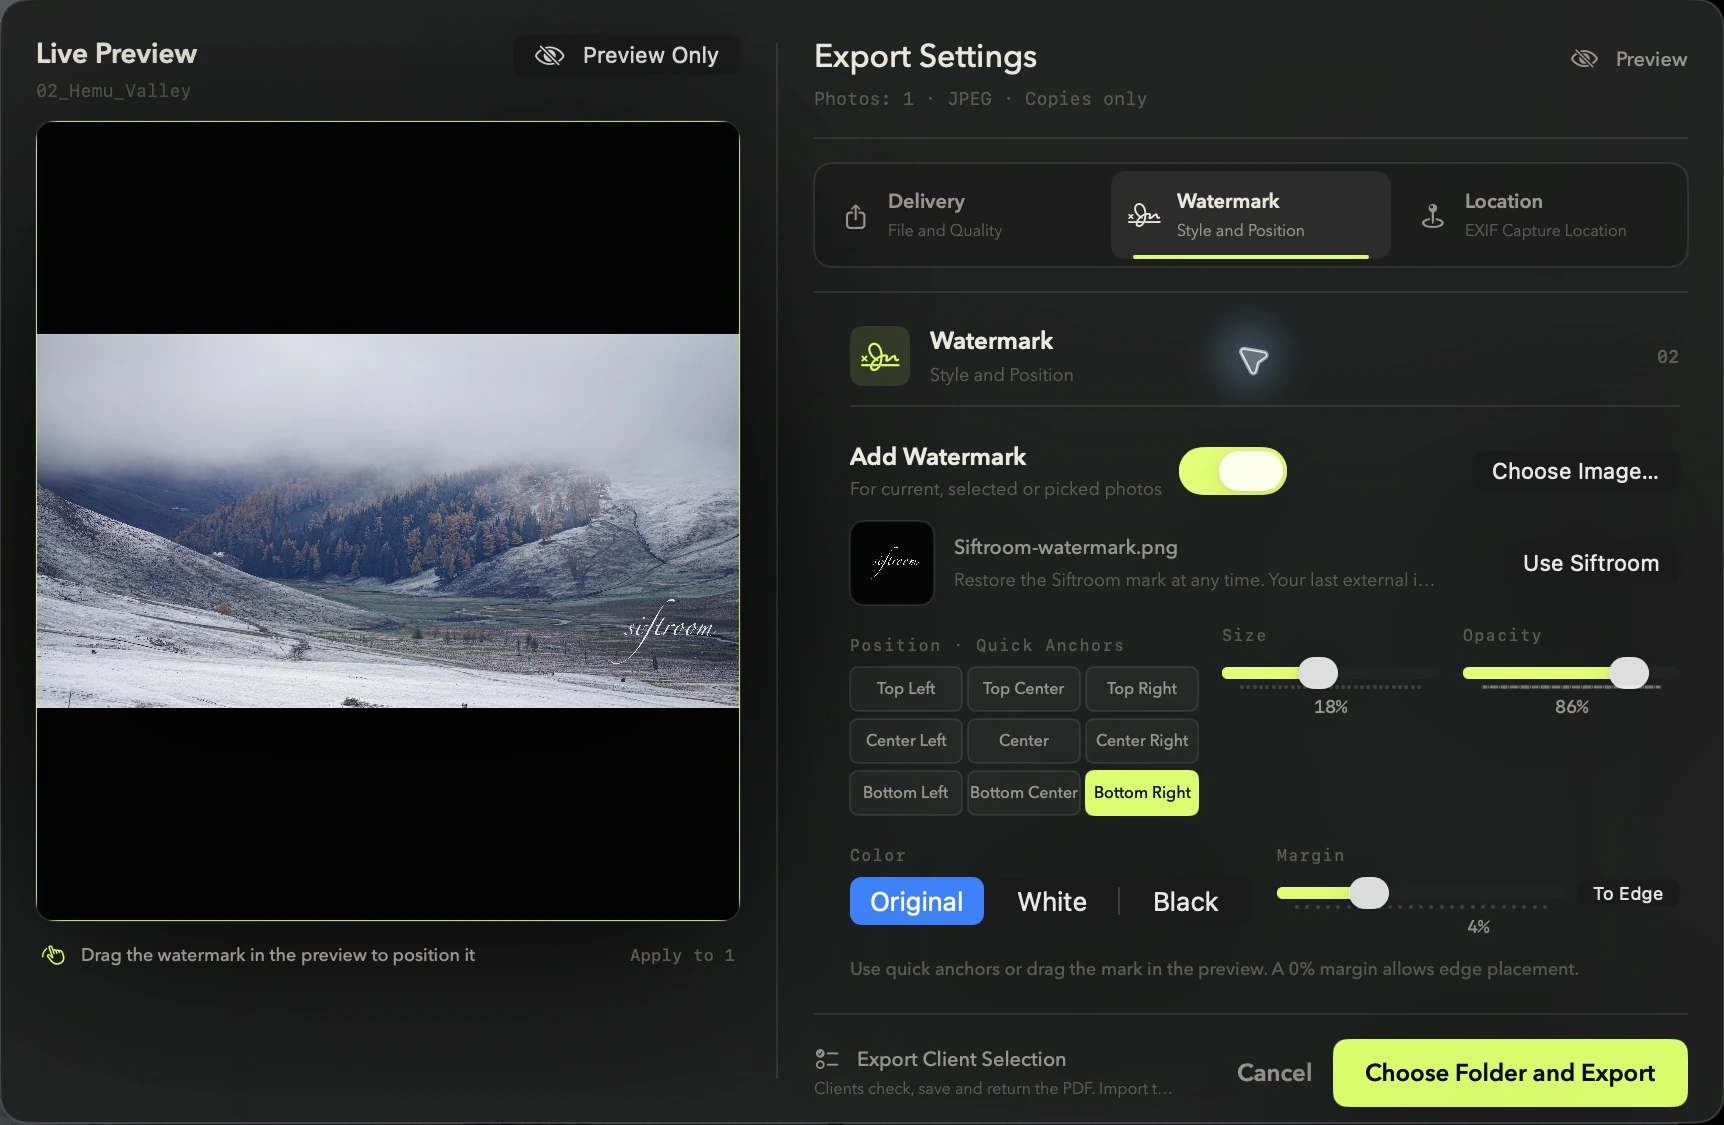Anchor watermark to Center

(1024, 741)
